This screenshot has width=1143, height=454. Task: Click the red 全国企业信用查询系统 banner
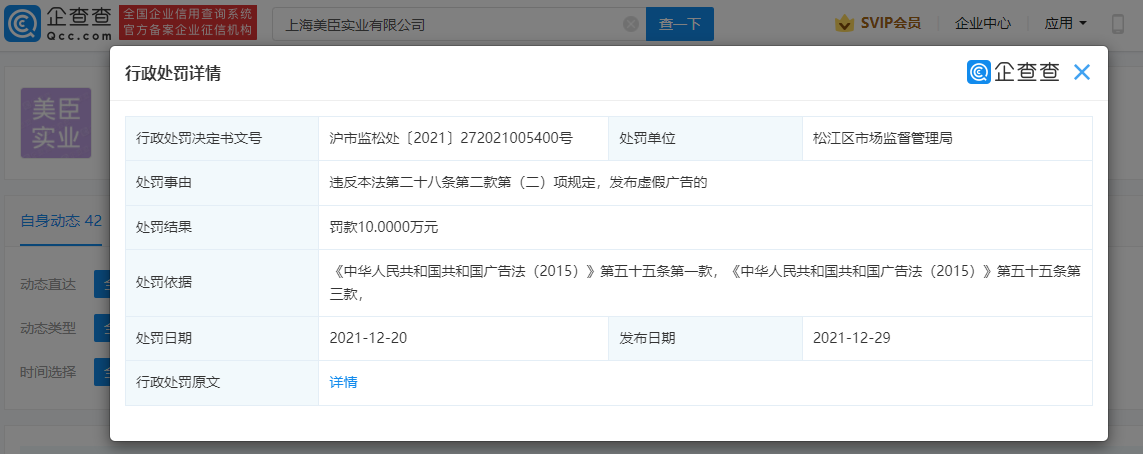(188, 23)
